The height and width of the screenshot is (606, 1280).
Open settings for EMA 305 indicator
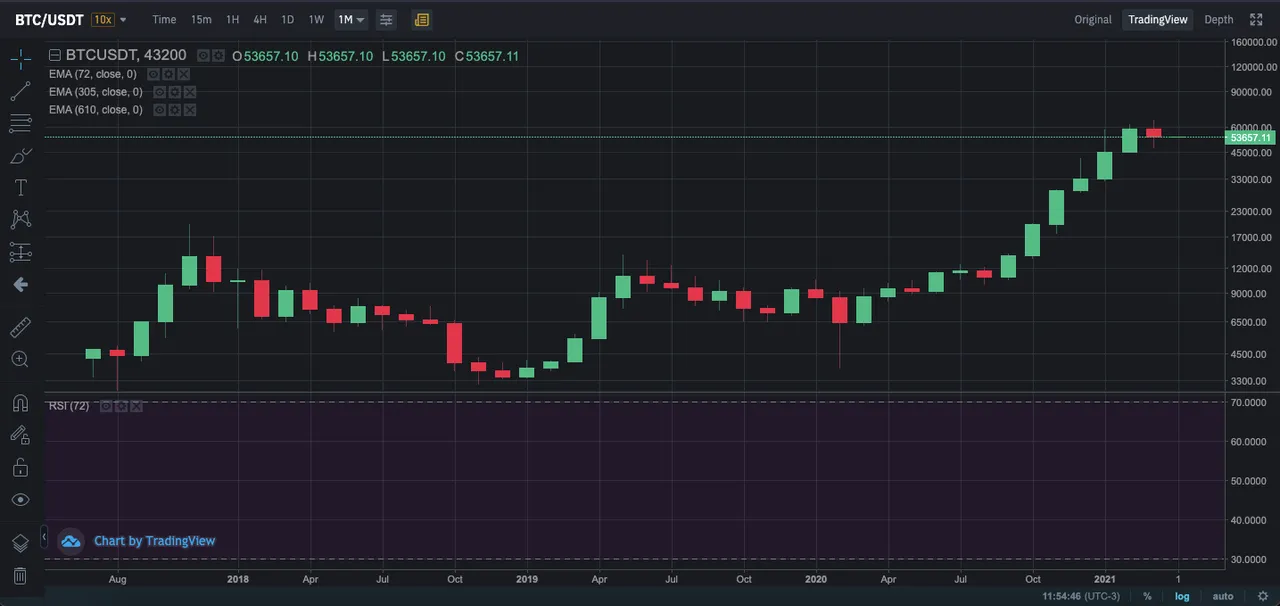174,92
